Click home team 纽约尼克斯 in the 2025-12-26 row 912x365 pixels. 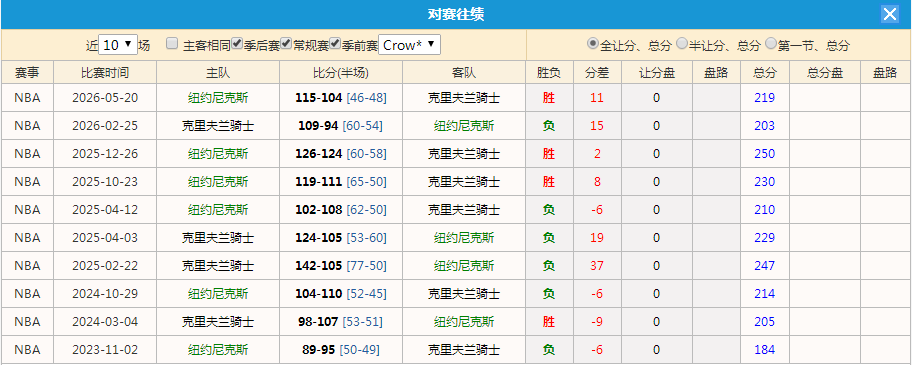coord(218,153)
